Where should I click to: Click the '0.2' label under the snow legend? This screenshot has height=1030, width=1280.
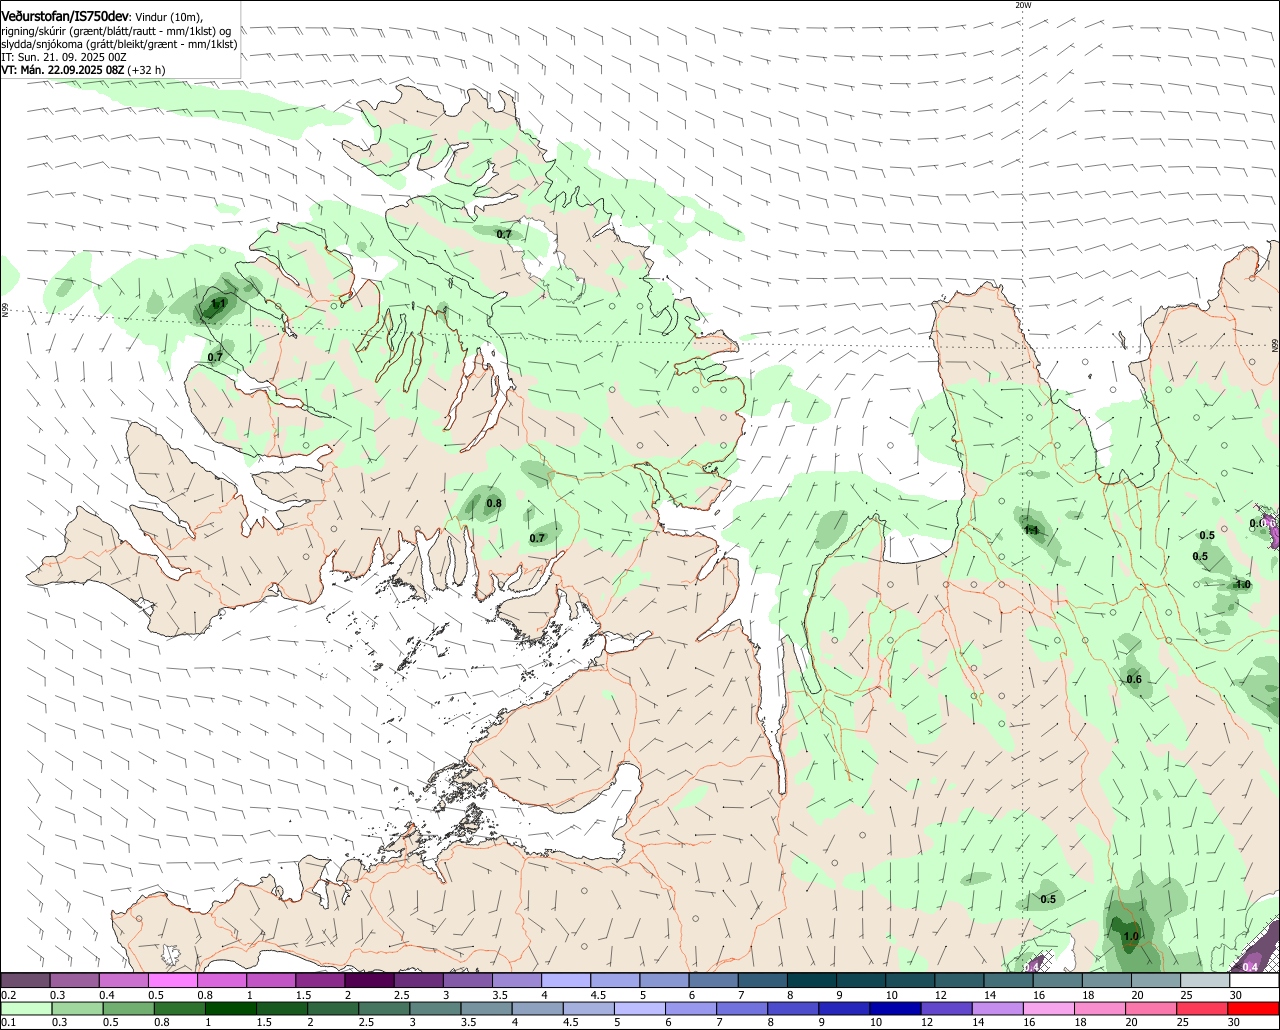click(x=8, y=995)
